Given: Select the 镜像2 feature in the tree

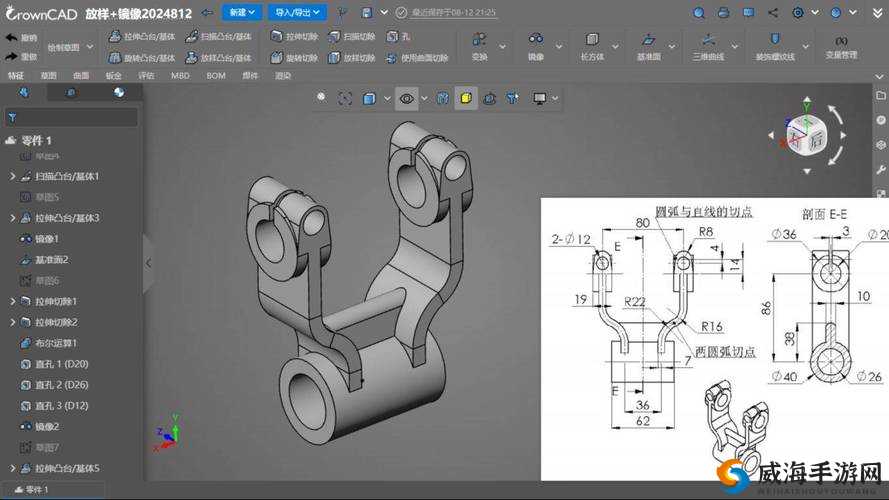Looking at the screenshot, I should click(40, 426).
